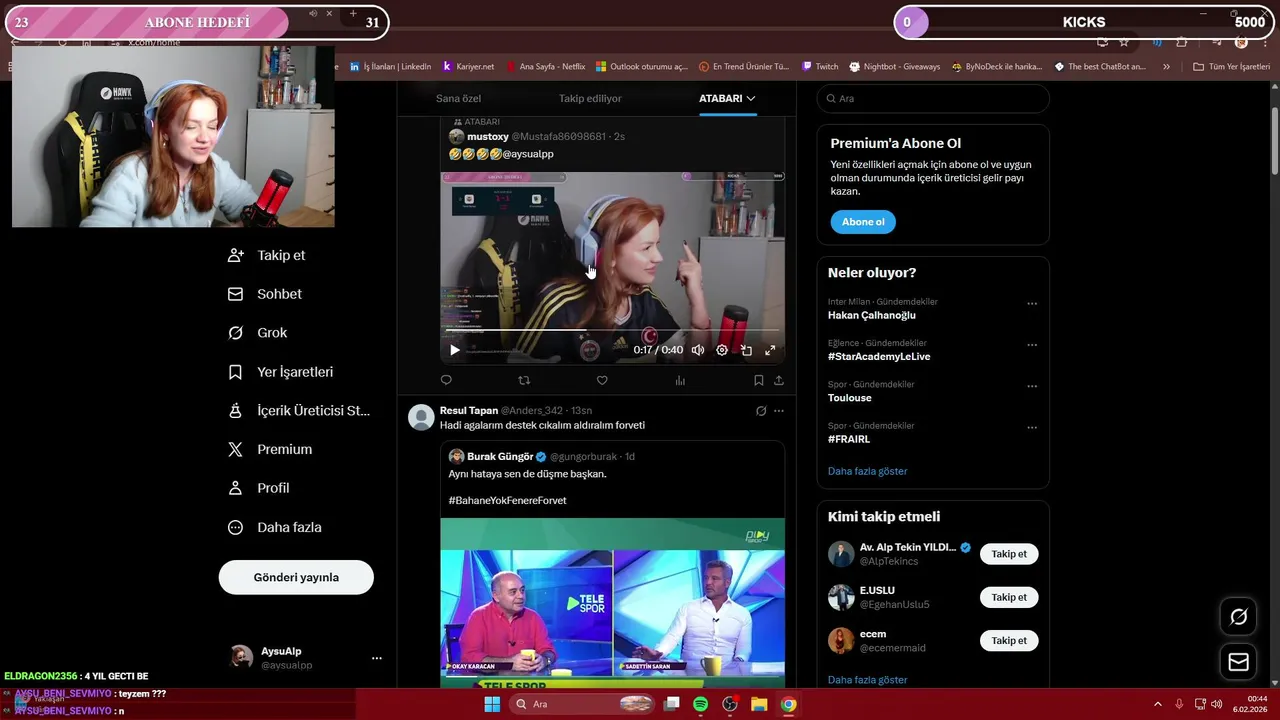Follow Av. Alp Tekin YILDI...
This screenshot has height=720, width=1280.
point(1009,554)
